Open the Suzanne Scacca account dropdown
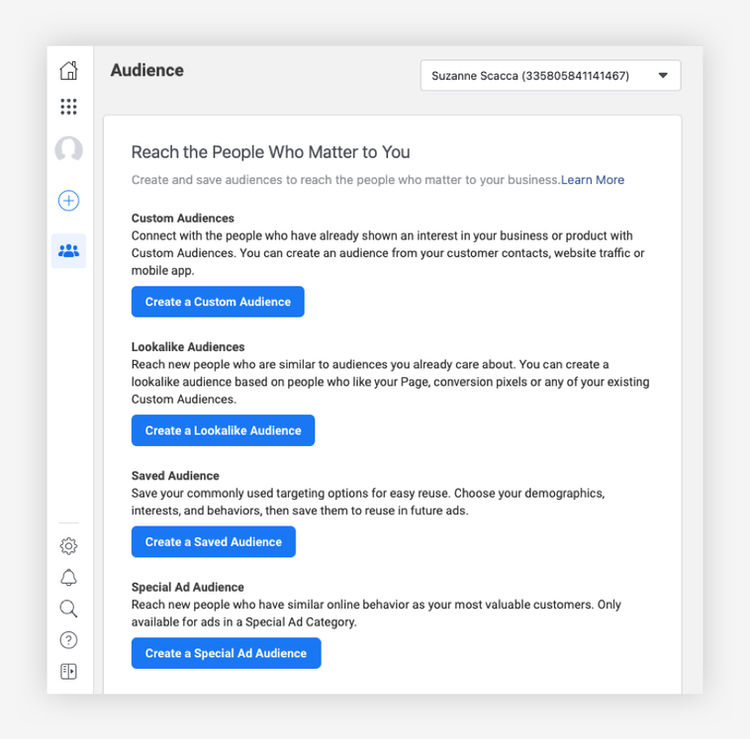 (x=551, y=76)
